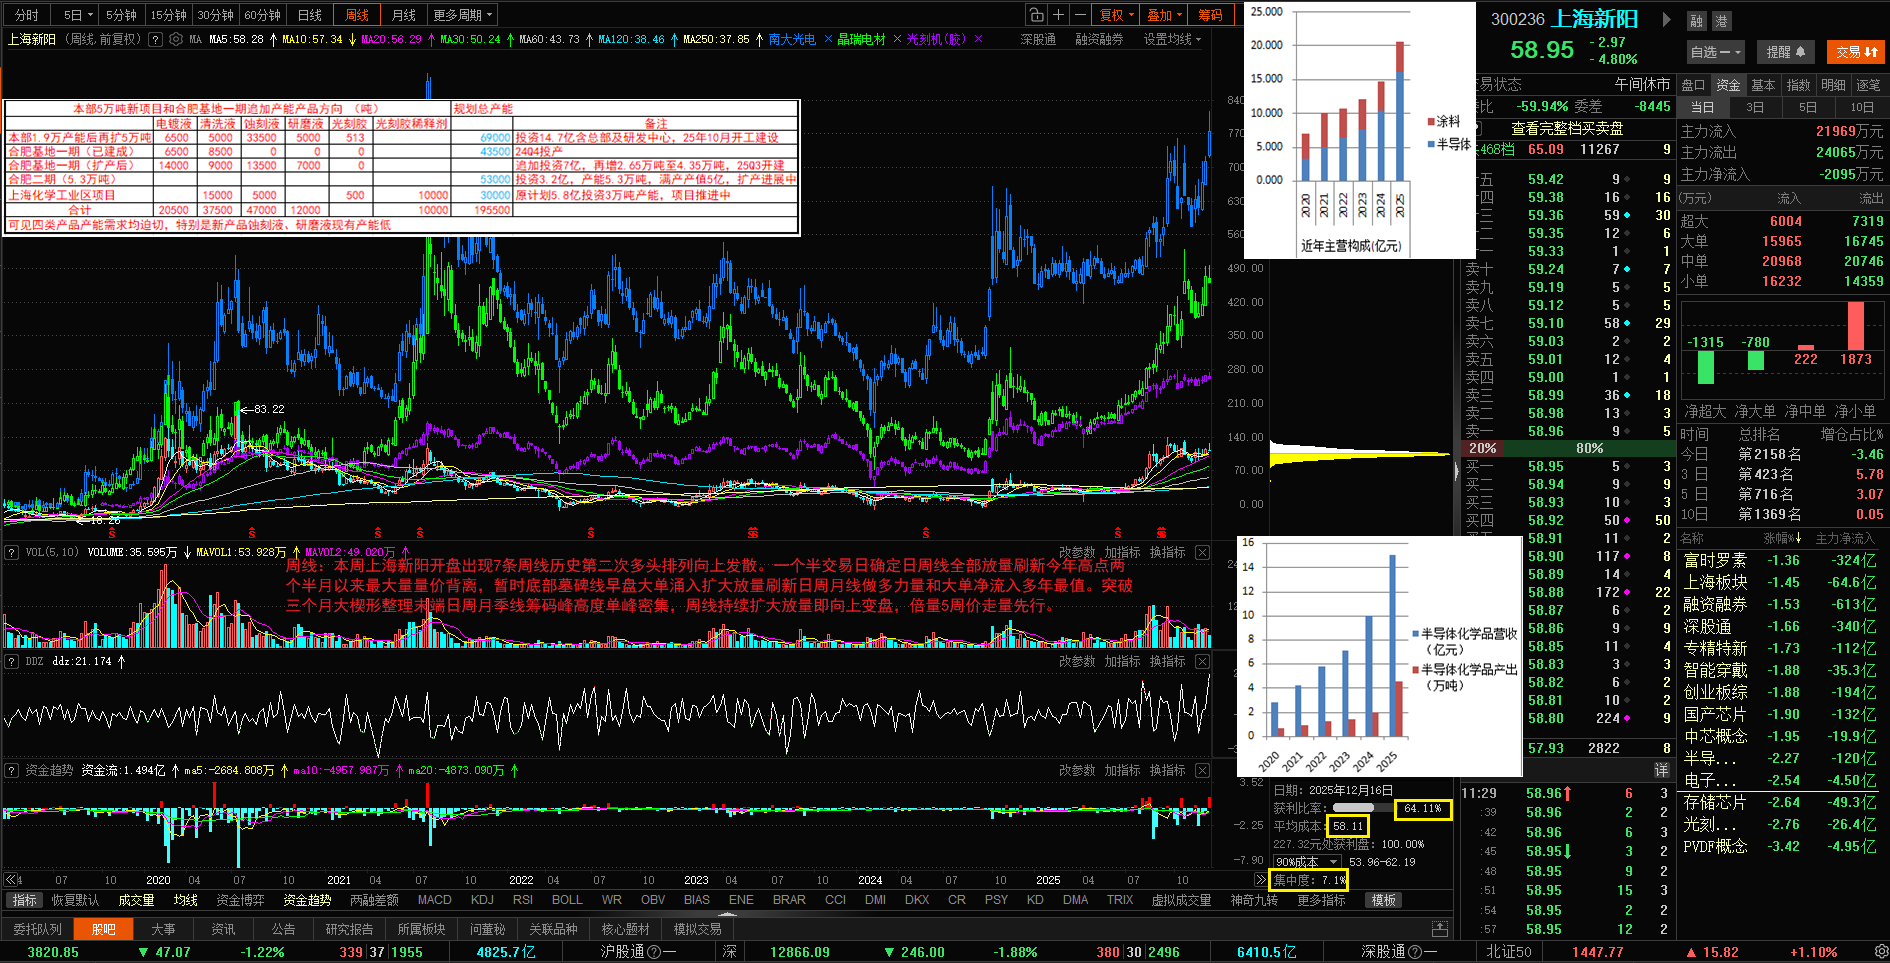The width and height of the screenshot is (1890, 963).
Task: Switch to 日线 period tab
Action: point(310,15)
